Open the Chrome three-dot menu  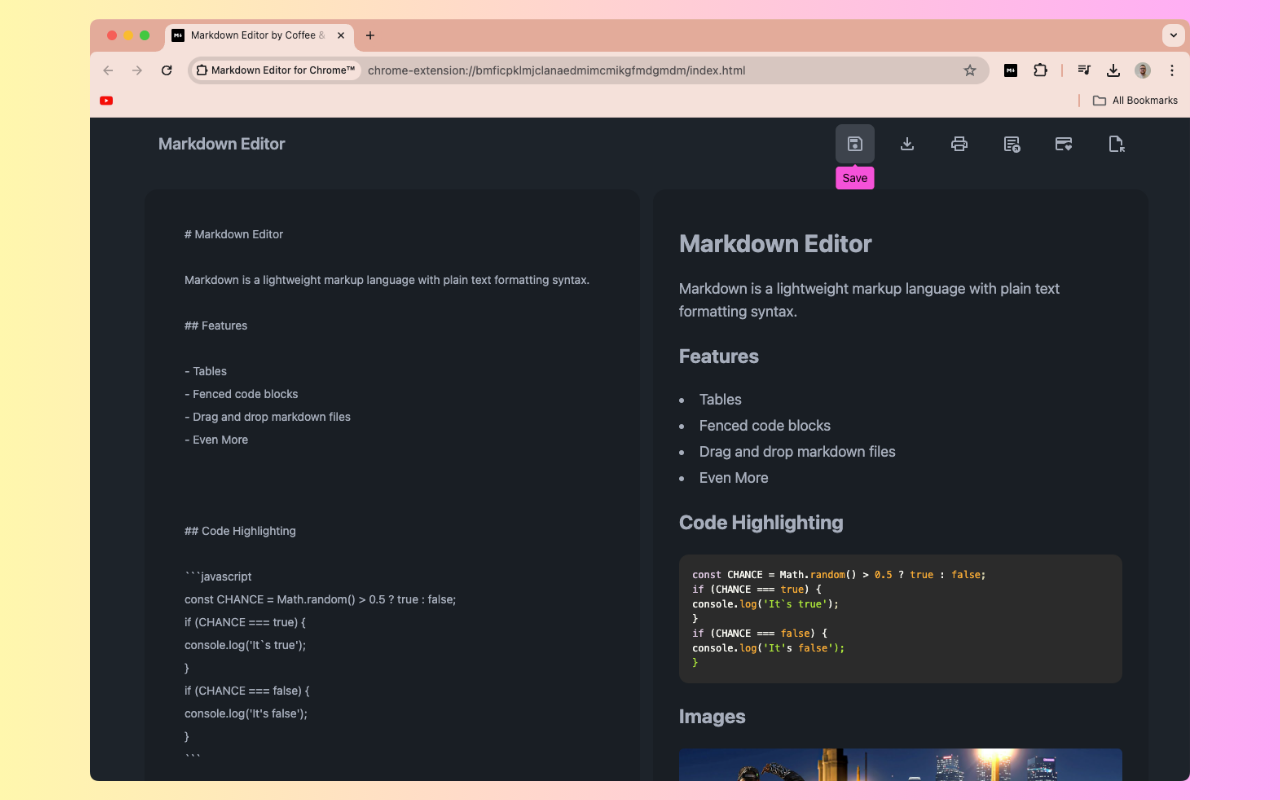tap(1171, 70)
